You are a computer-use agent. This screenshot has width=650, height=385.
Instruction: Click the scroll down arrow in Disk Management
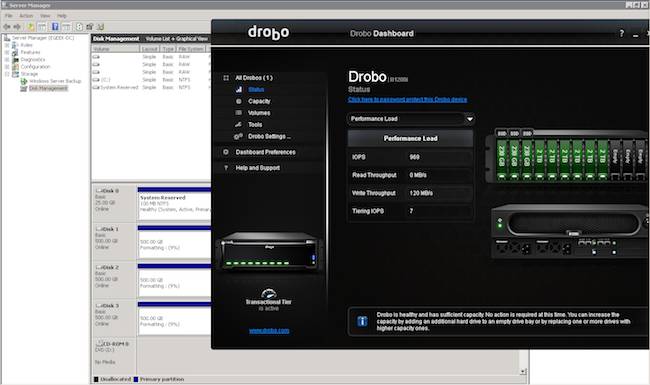(x=523, y=371)
